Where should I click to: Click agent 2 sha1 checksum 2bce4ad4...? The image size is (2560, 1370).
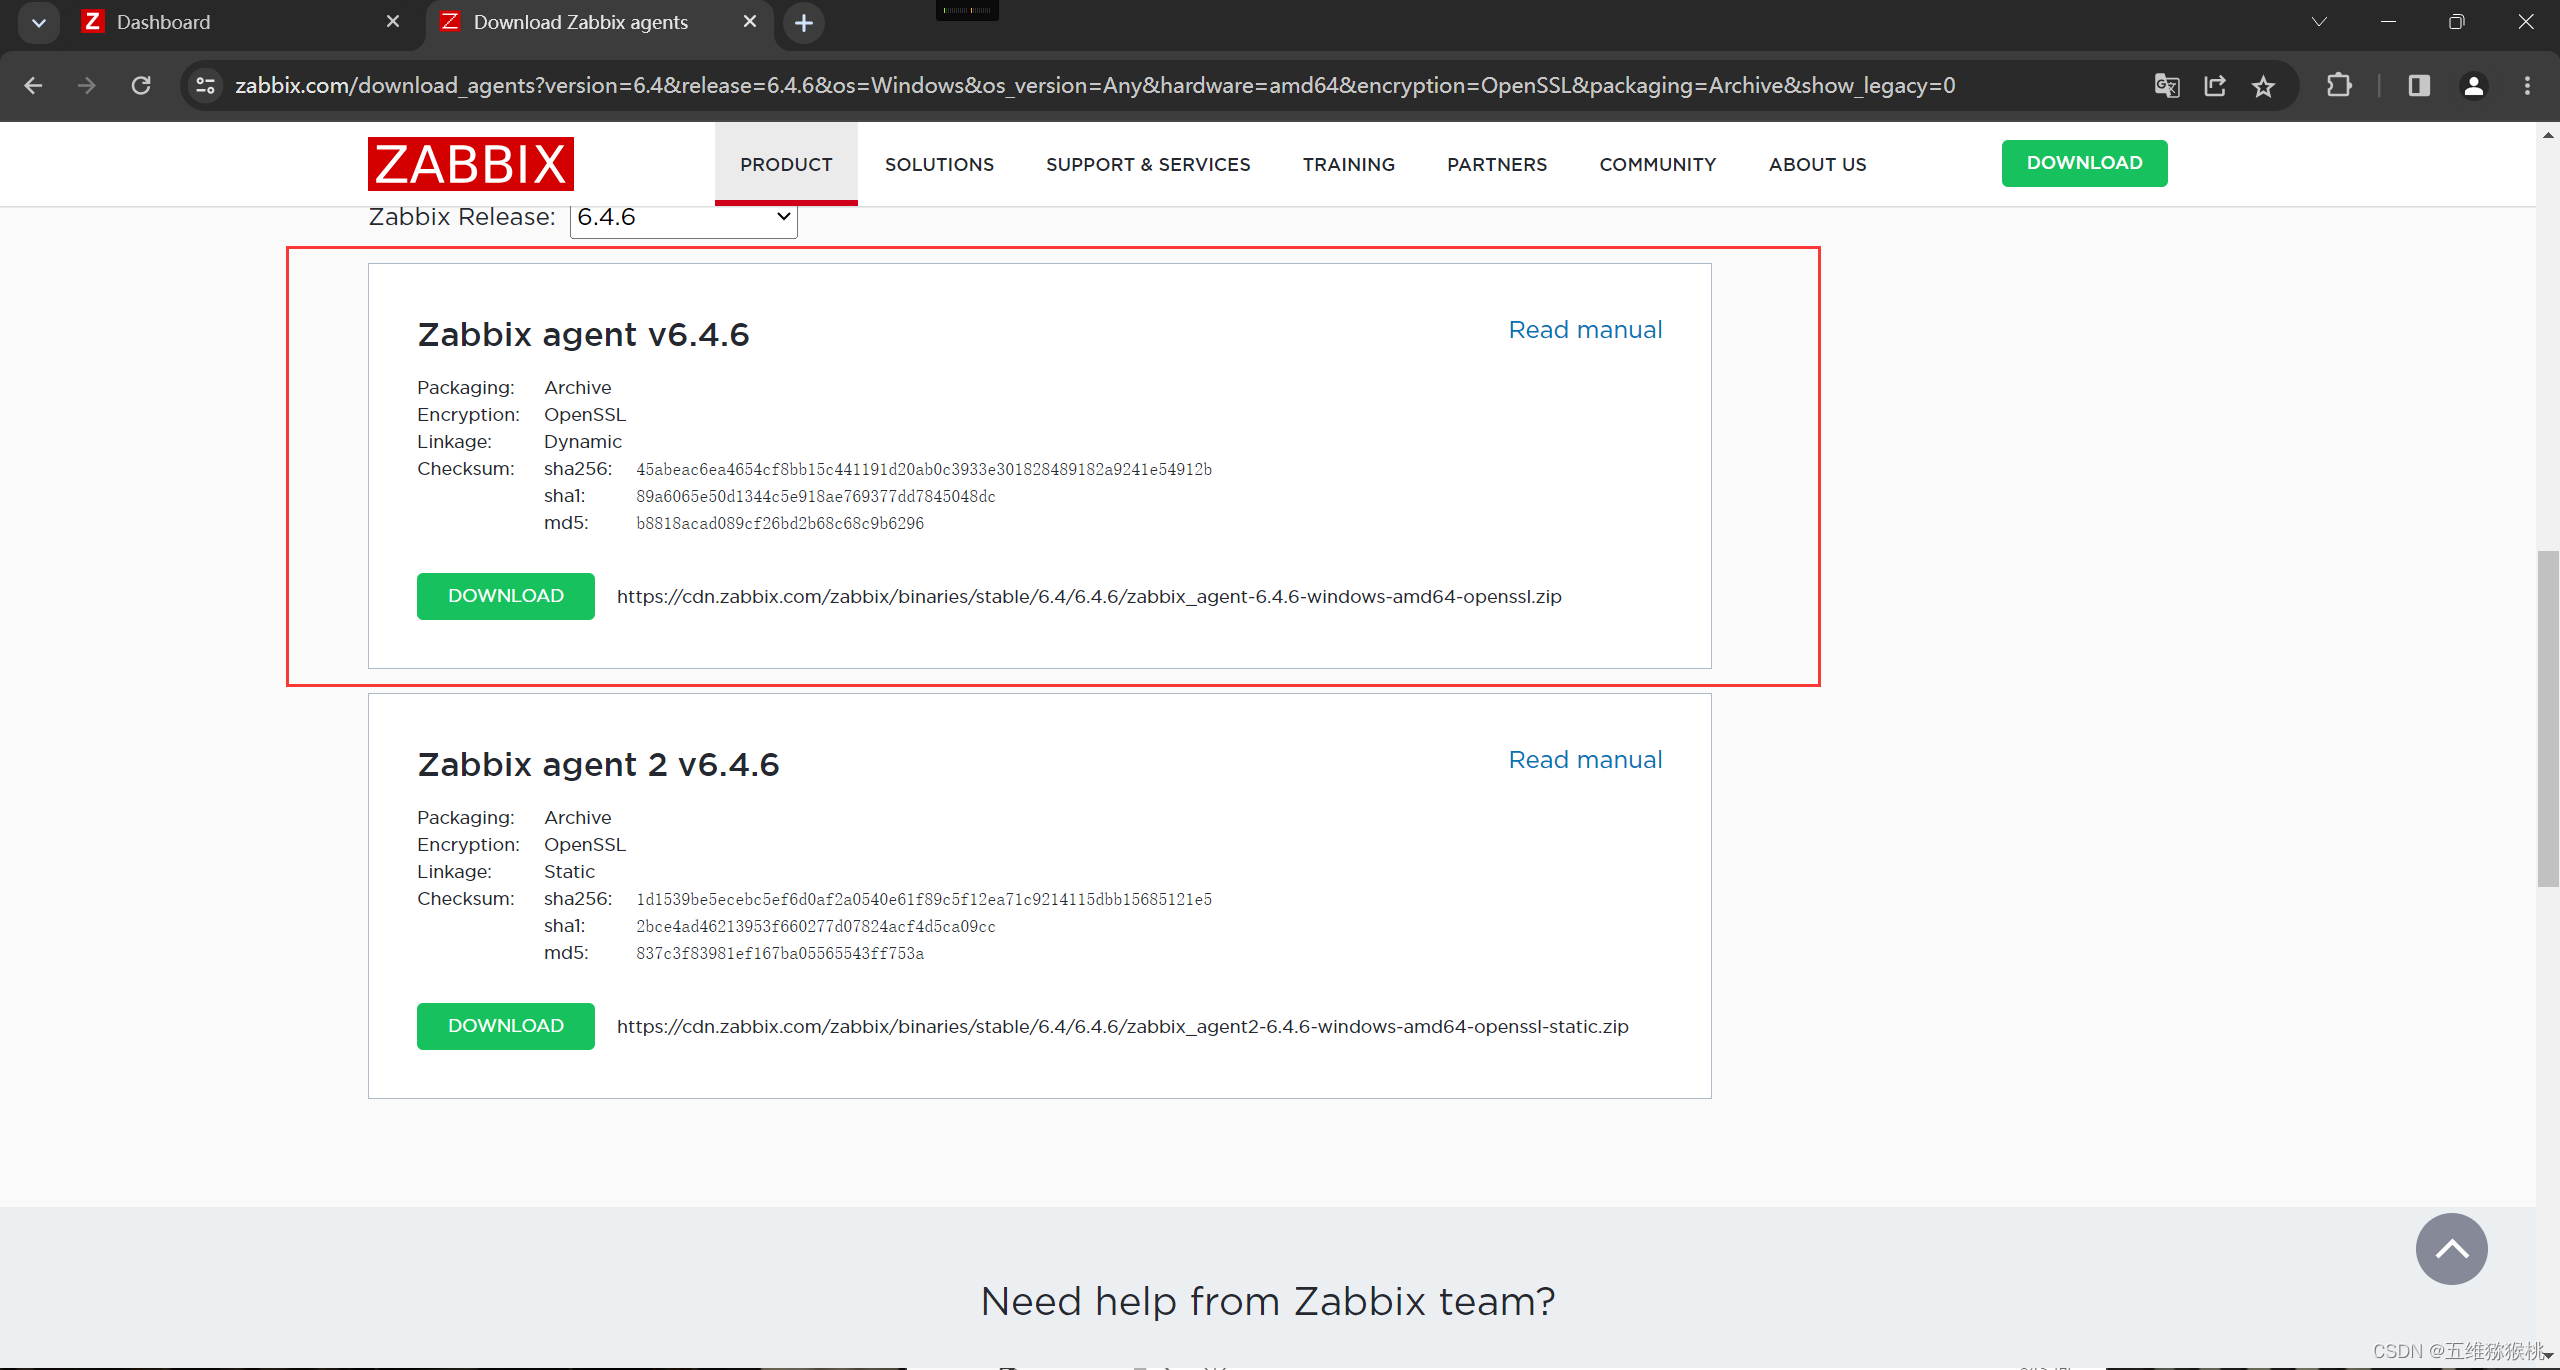point(815,926)
